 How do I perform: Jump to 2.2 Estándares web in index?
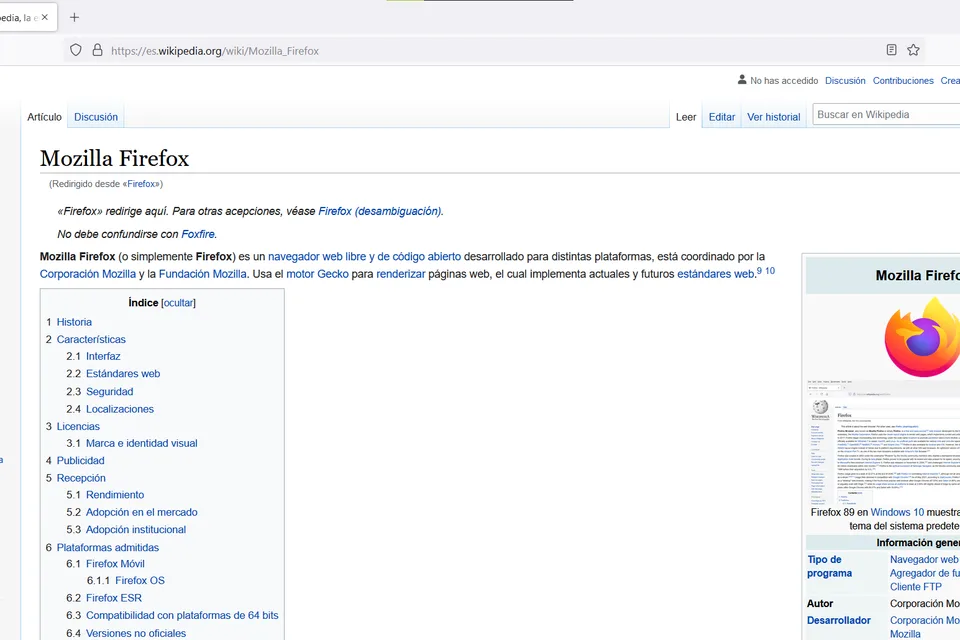pos(122,374)
